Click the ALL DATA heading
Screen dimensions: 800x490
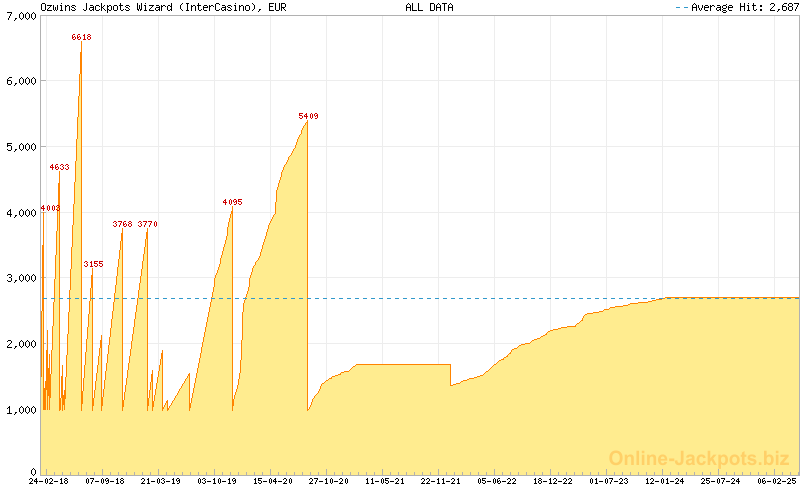[429, 7]
